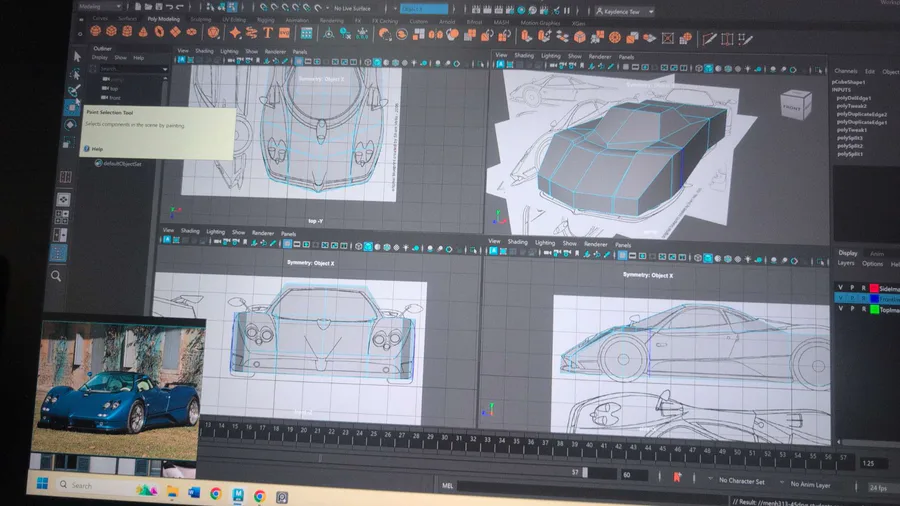Click the Auto Keyframe red icon
This screenshot has height=506, width=900.
point(677,477)
